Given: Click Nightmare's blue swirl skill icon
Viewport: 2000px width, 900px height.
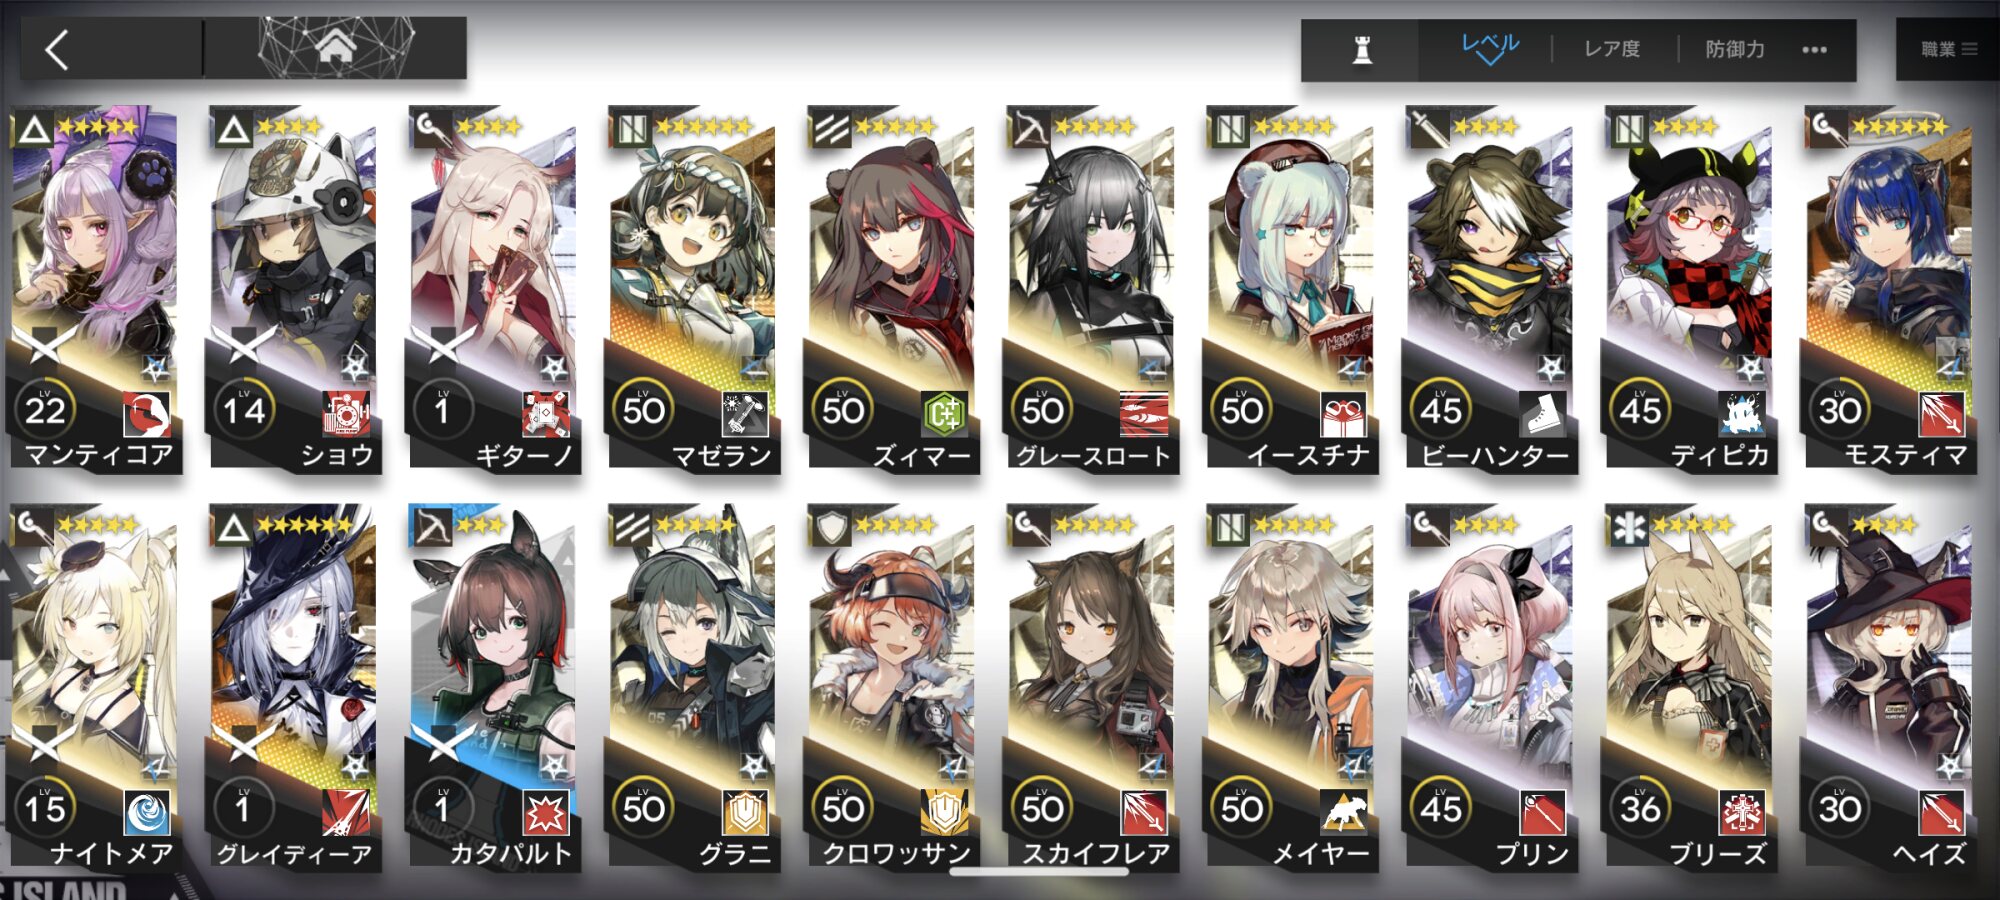Looking at the screenshot, I should 147,812.
